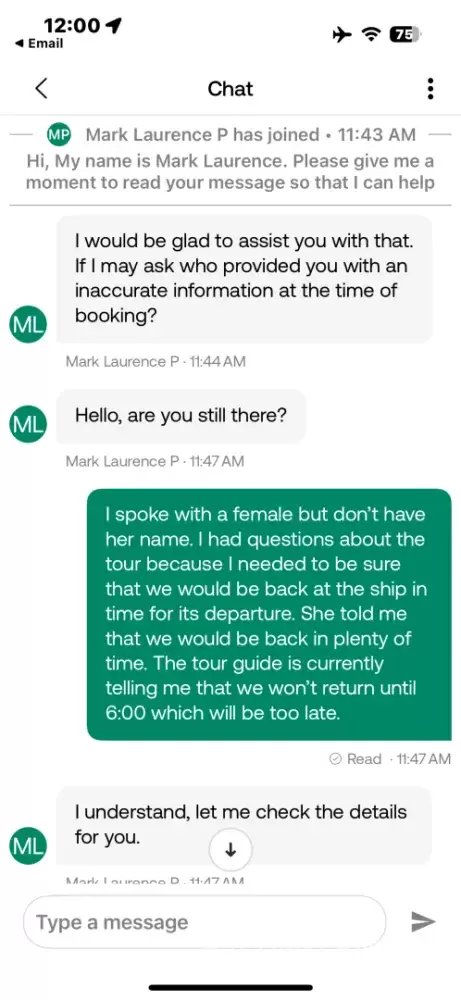The image size is (461, 1000).
Task: Tap the Chat title header
Action: (x=230, y=89)
